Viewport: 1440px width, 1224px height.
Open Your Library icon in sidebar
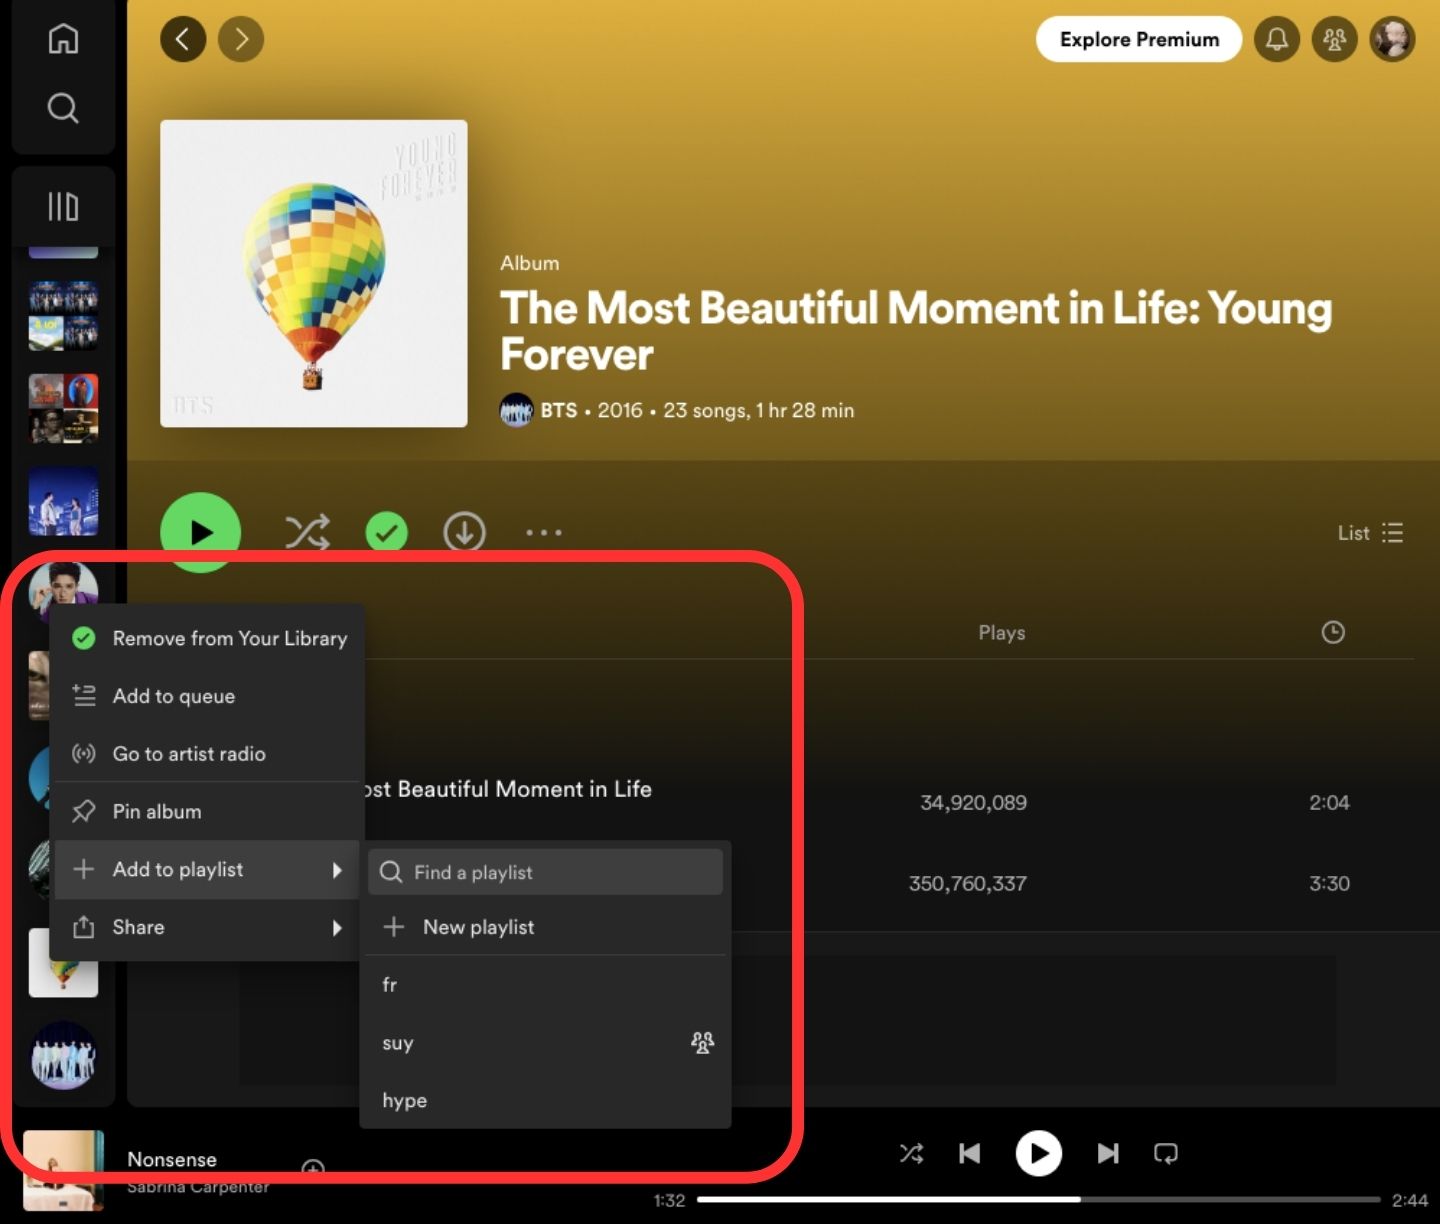(x=63, y=207)
